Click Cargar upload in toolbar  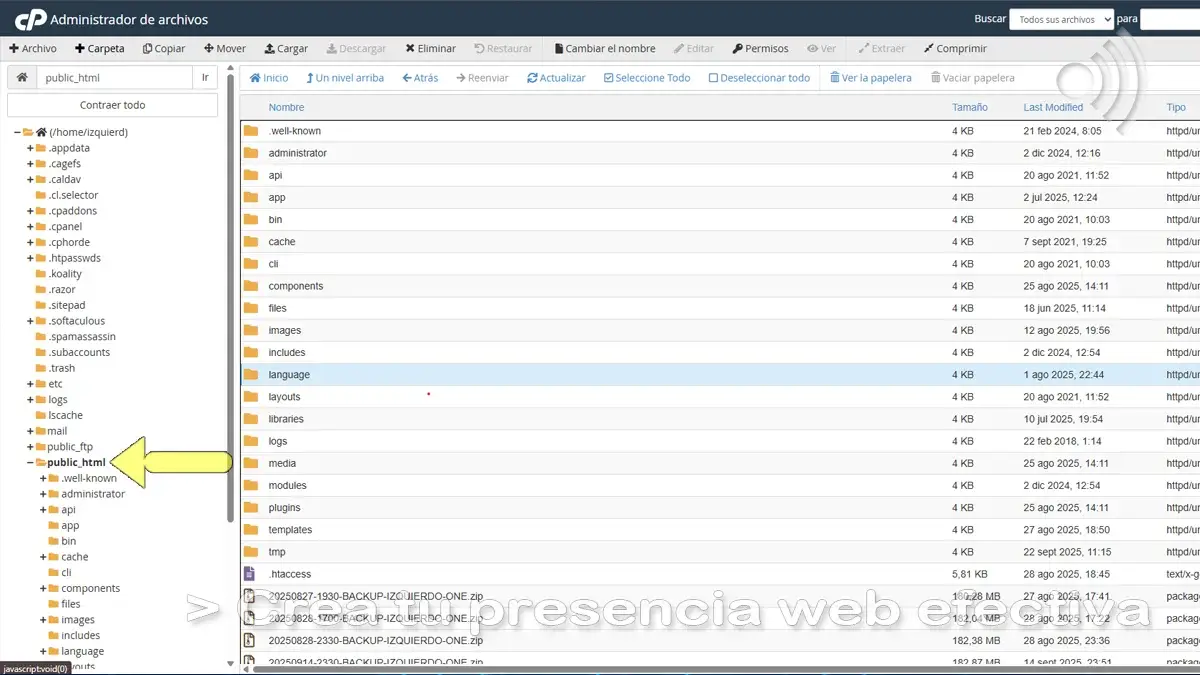[286, 49]
